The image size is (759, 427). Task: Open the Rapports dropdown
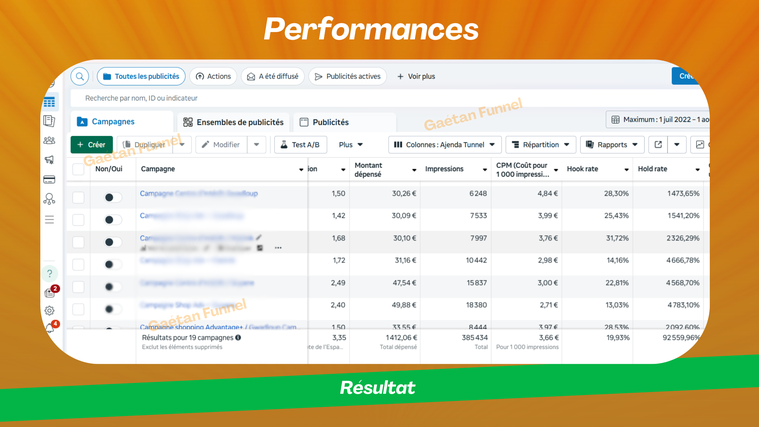[612, 145]
